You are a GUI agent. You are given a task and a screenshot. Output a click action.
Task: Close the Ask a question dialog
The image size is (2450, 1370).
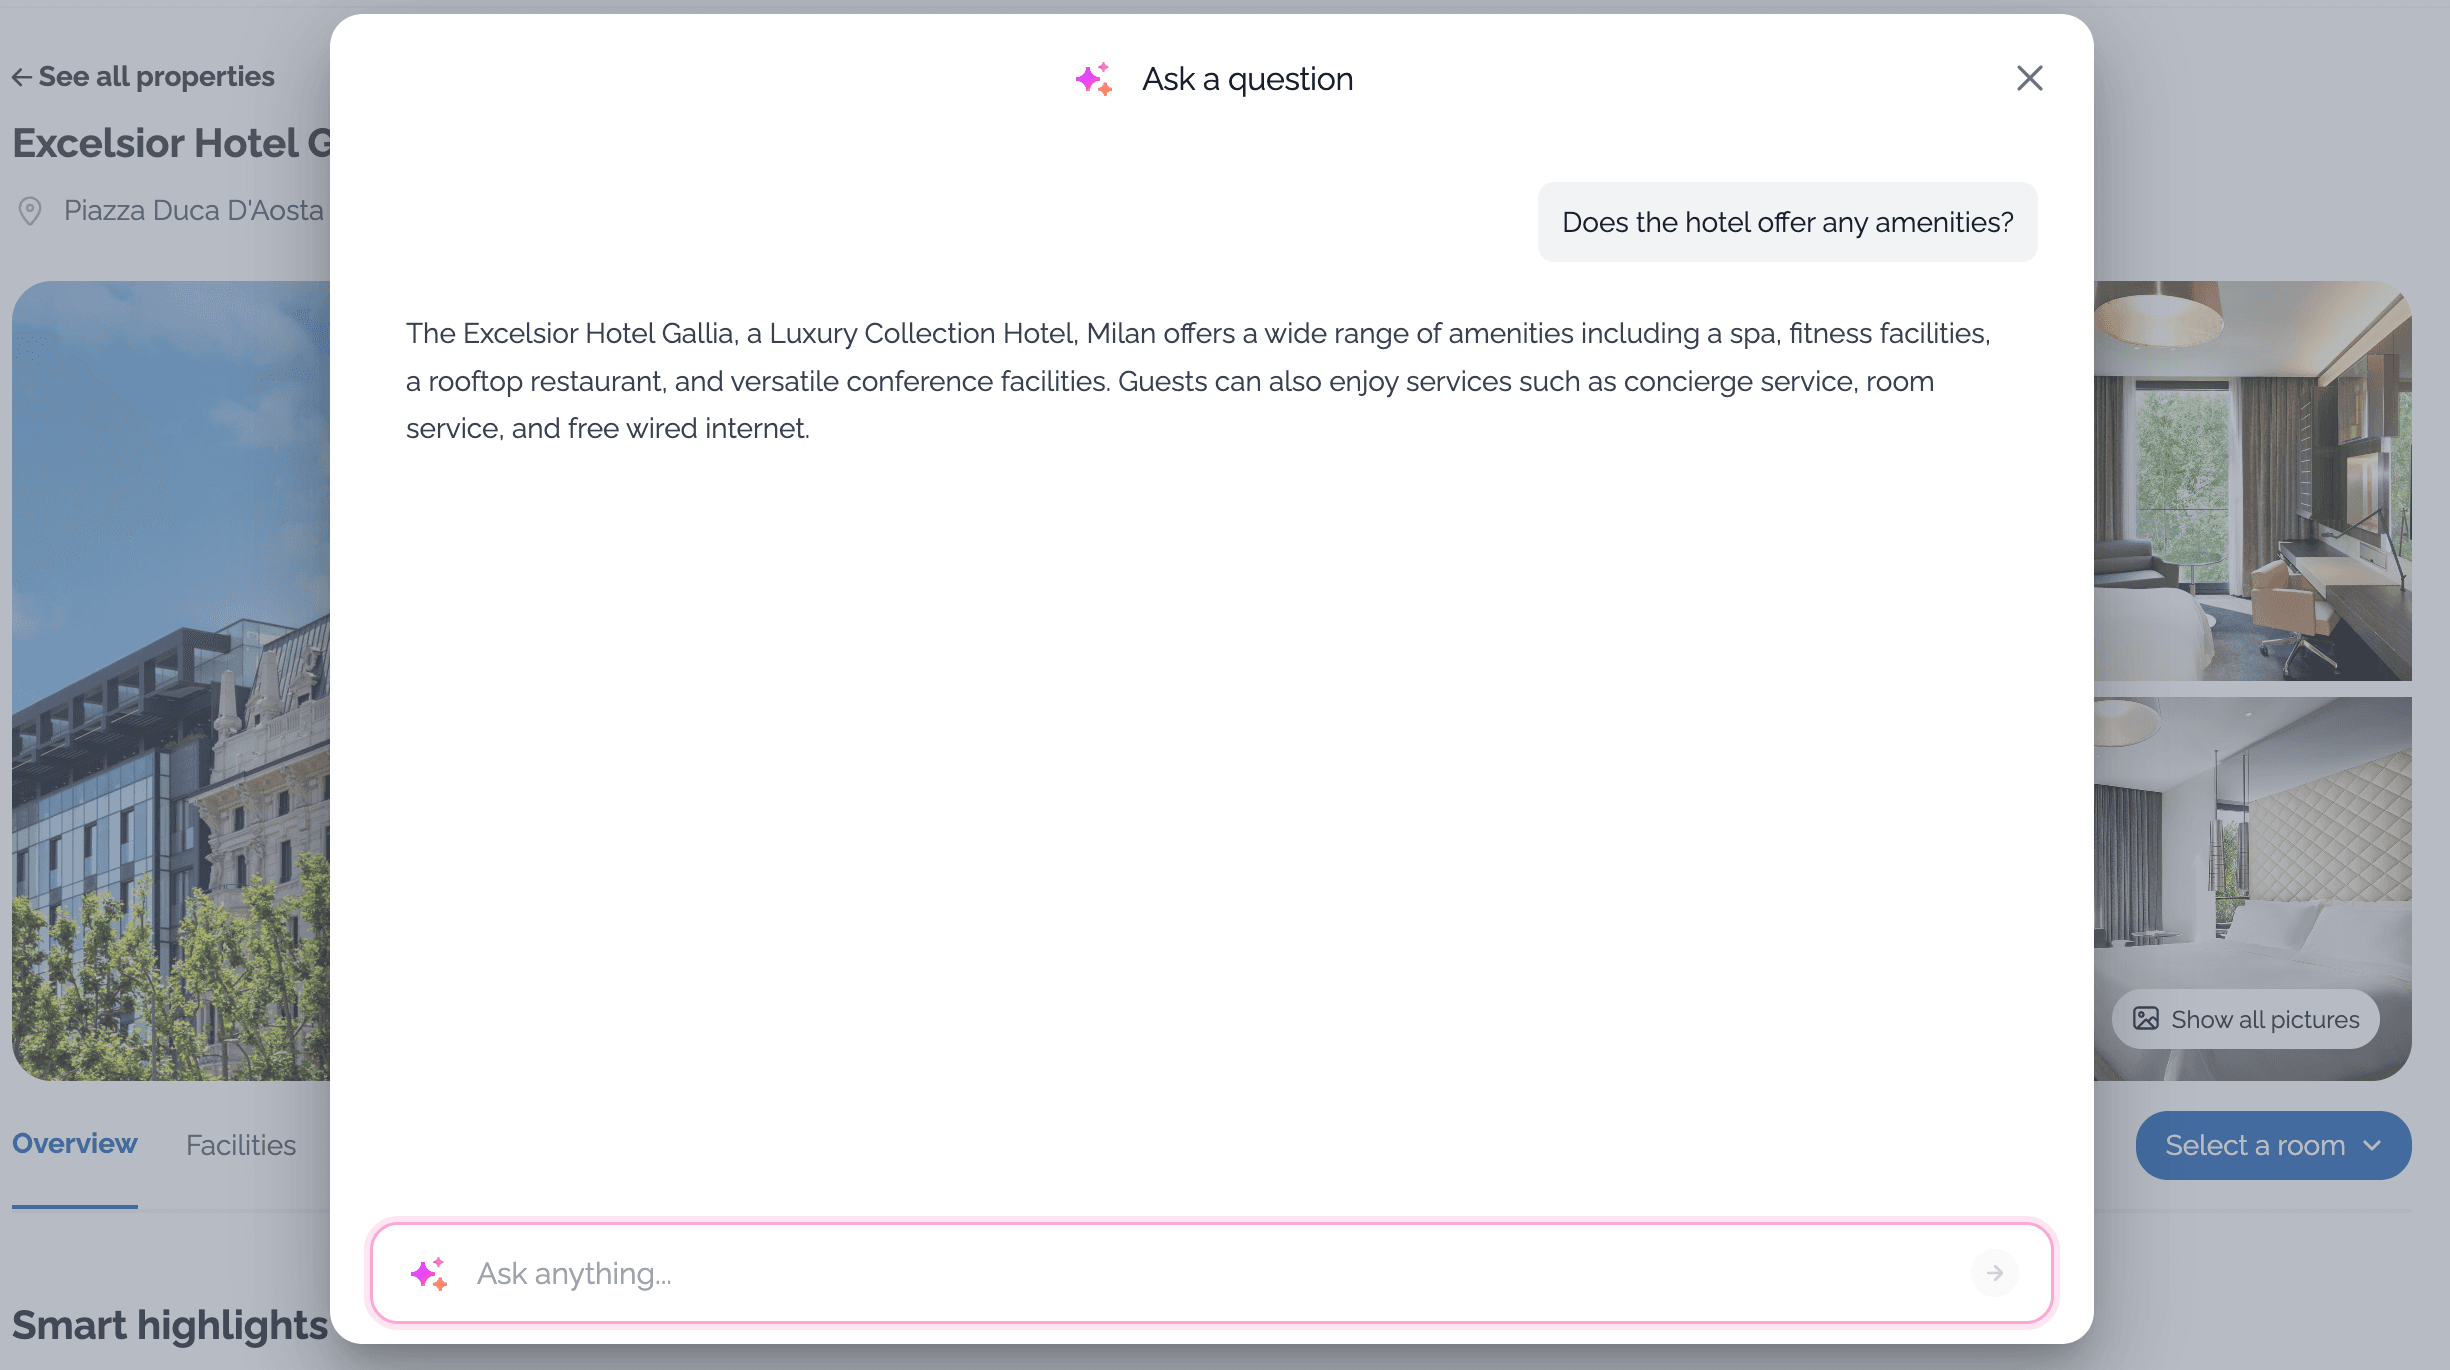click(x=2029, y=78)
